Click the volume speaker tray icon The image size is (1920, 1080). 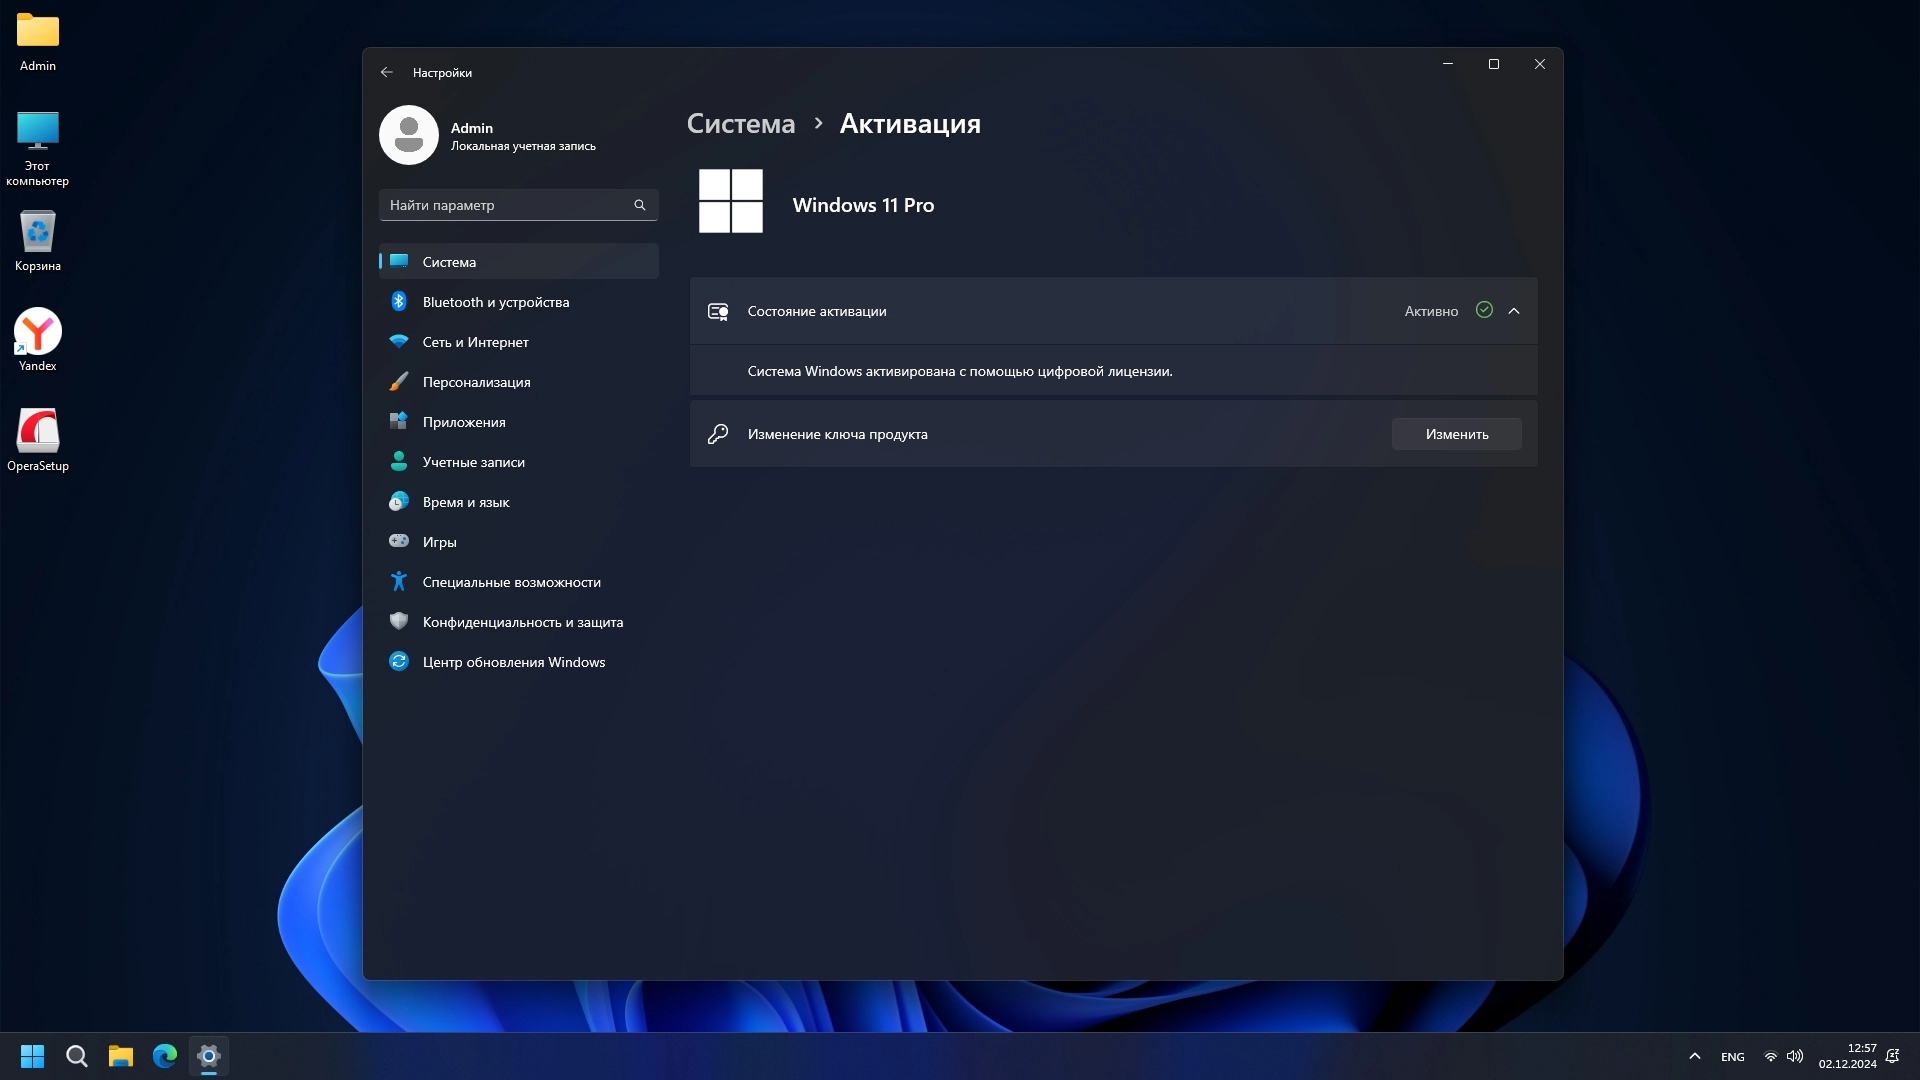(1795, 1056)
